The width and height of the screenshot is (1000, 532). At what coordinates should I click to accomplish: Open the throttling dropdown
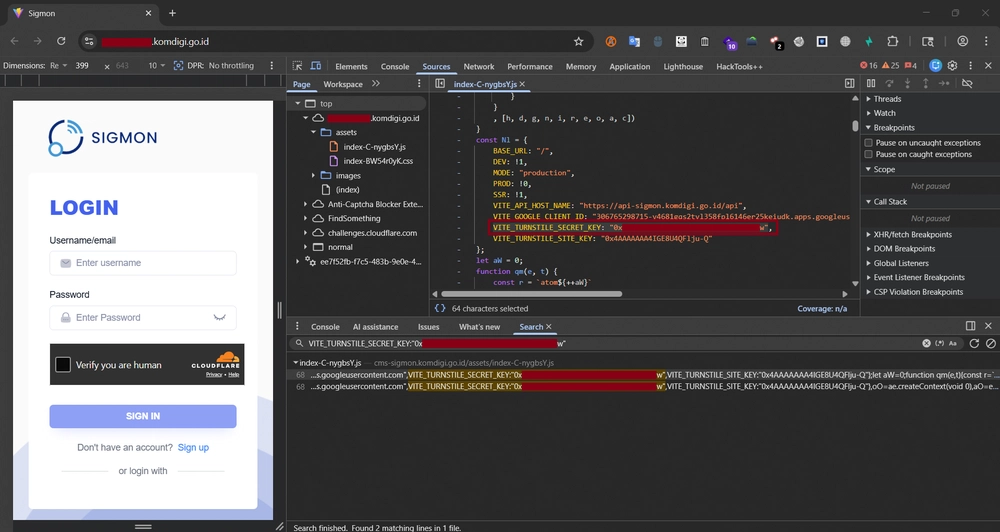point(231,66)
